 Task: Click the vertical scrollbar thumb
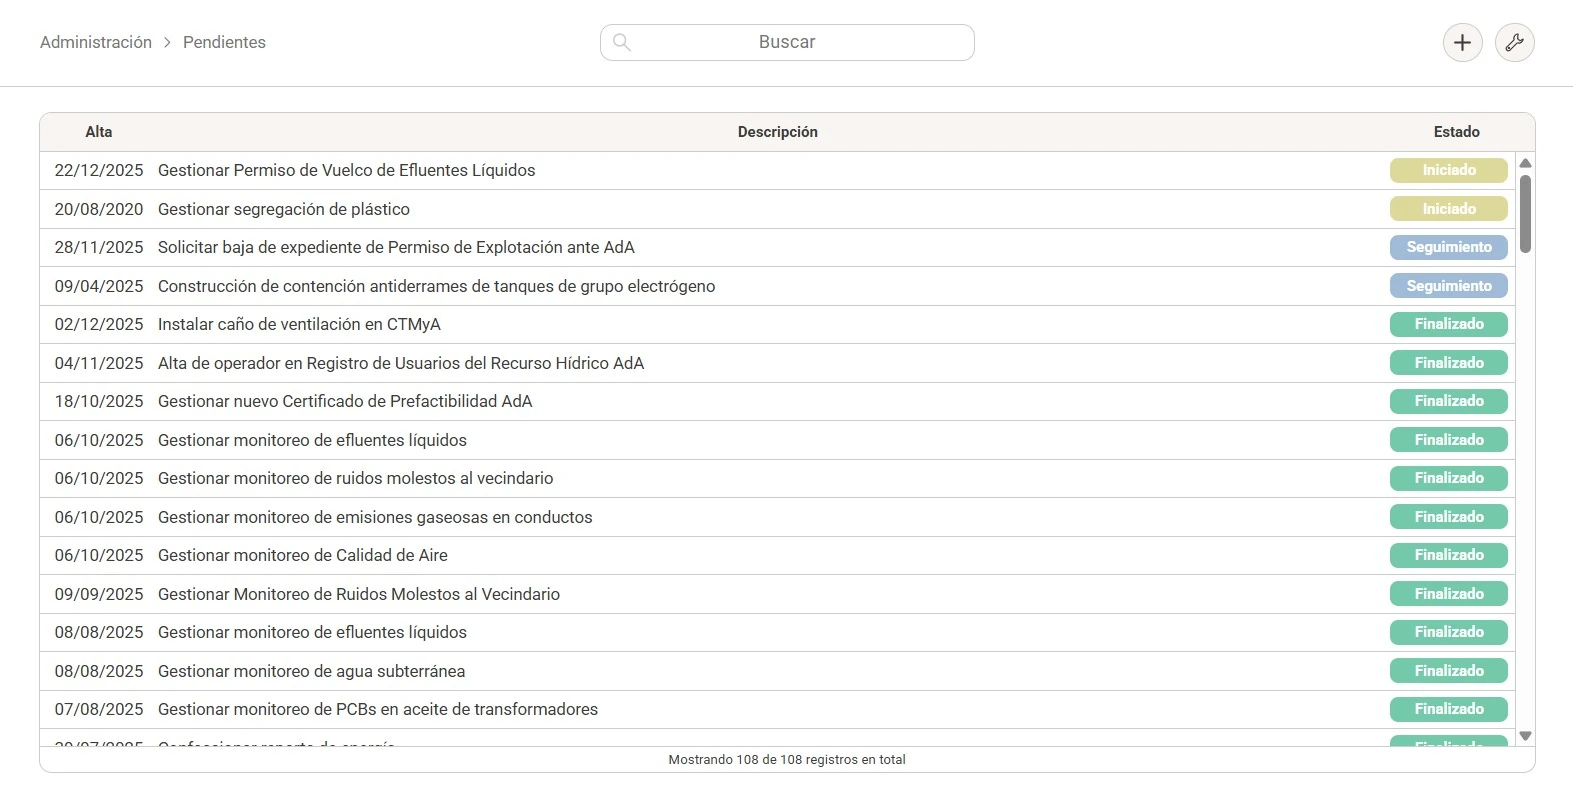tap(1525, 213)
